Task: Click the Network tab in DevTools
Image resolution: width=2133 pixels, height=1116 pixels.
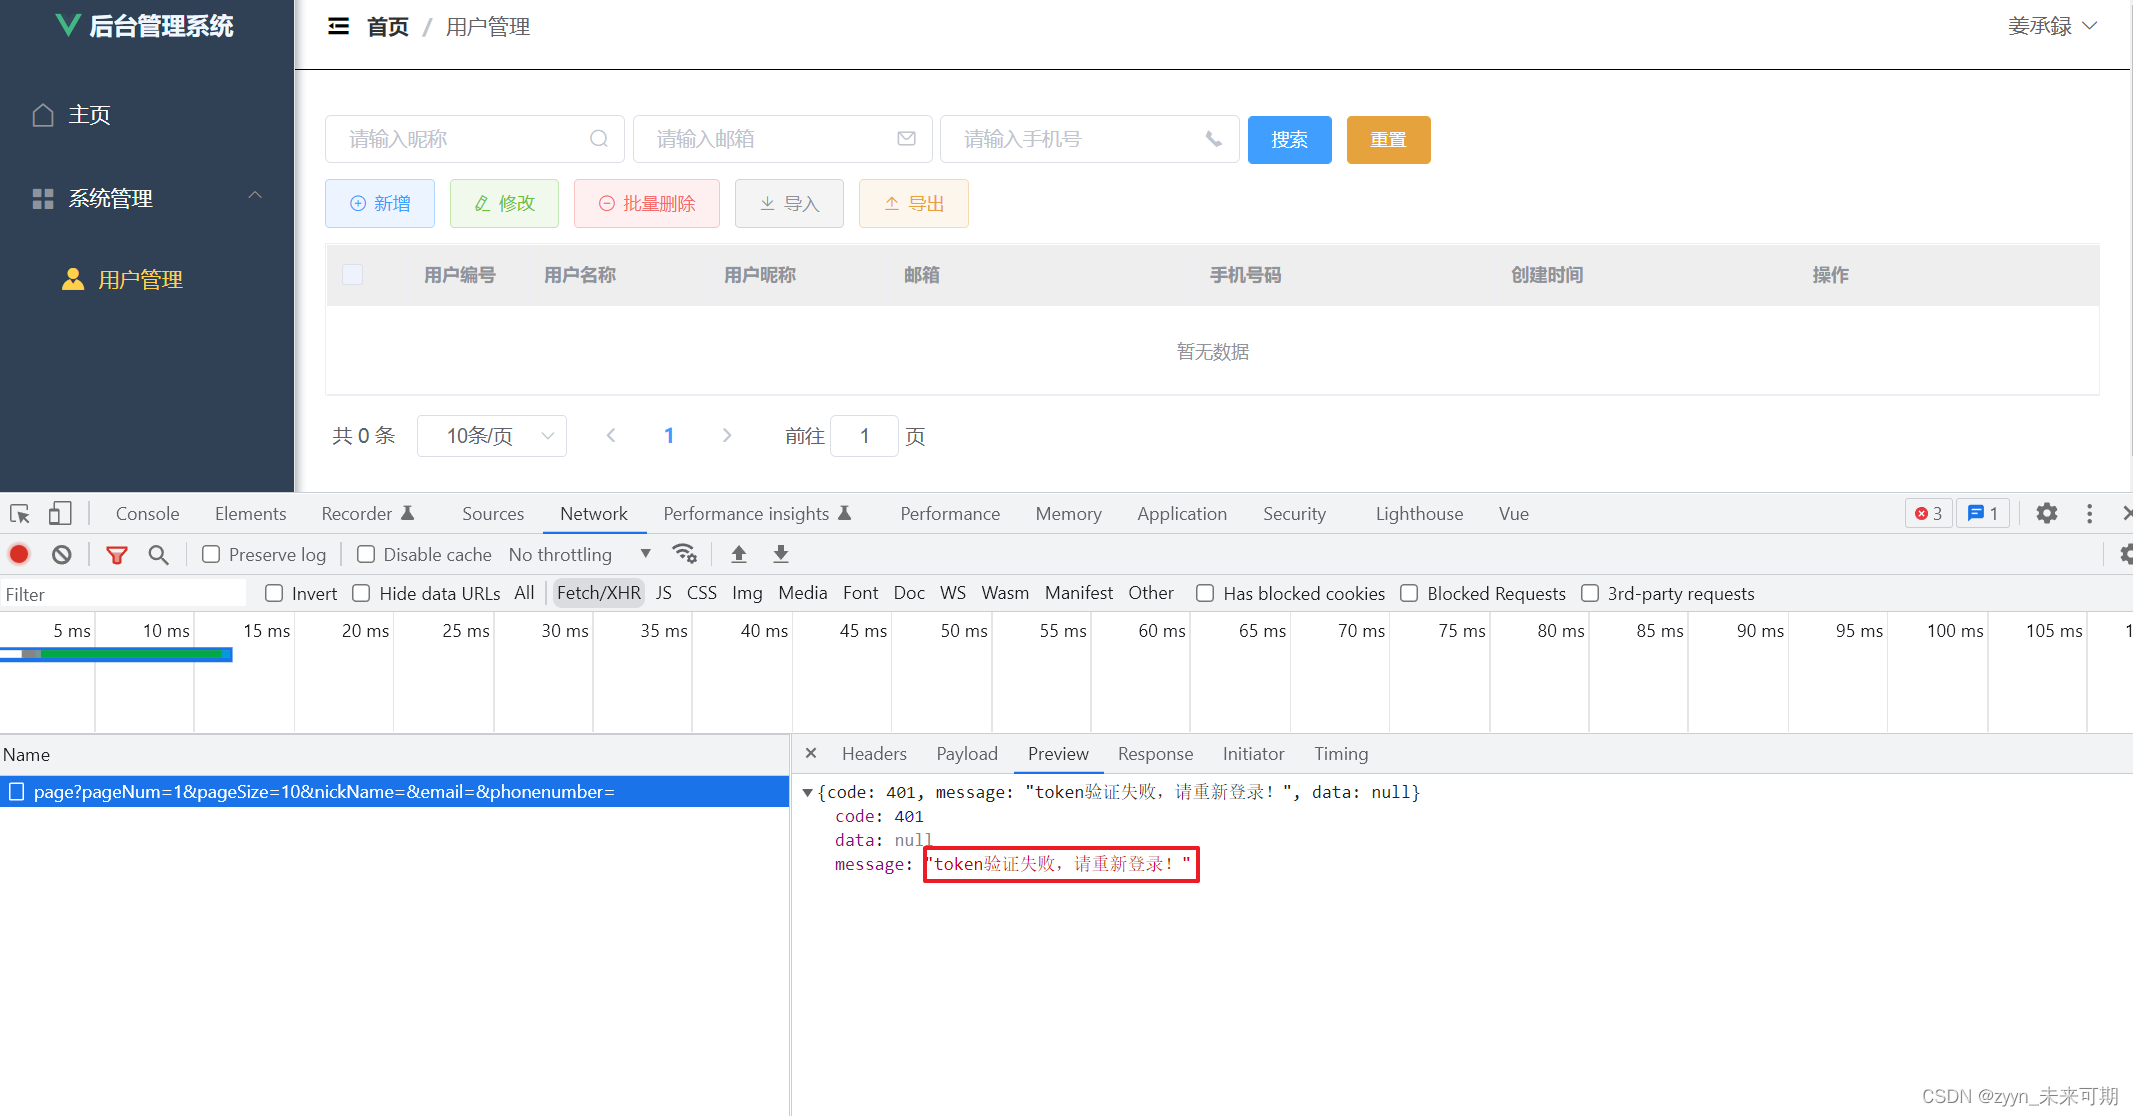Action: coord(592,512)
